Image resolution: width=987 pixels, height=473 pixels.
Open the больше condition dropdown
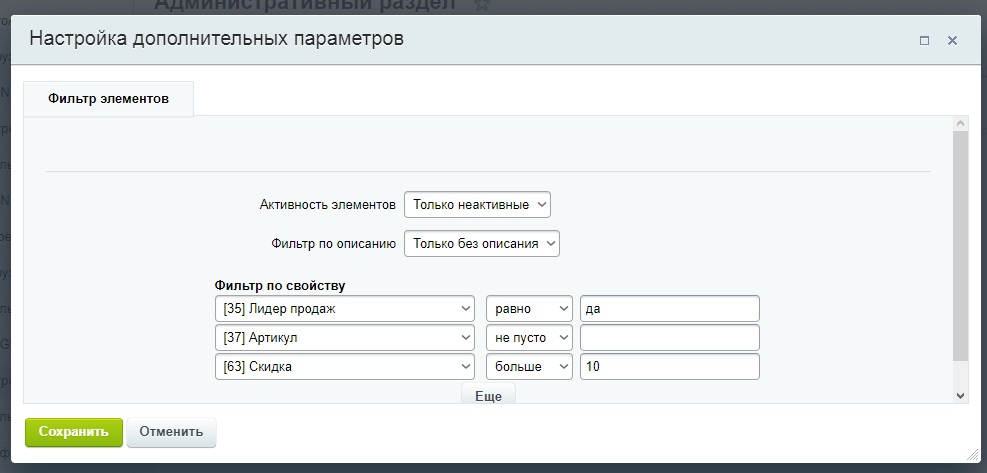pos(529,367)
